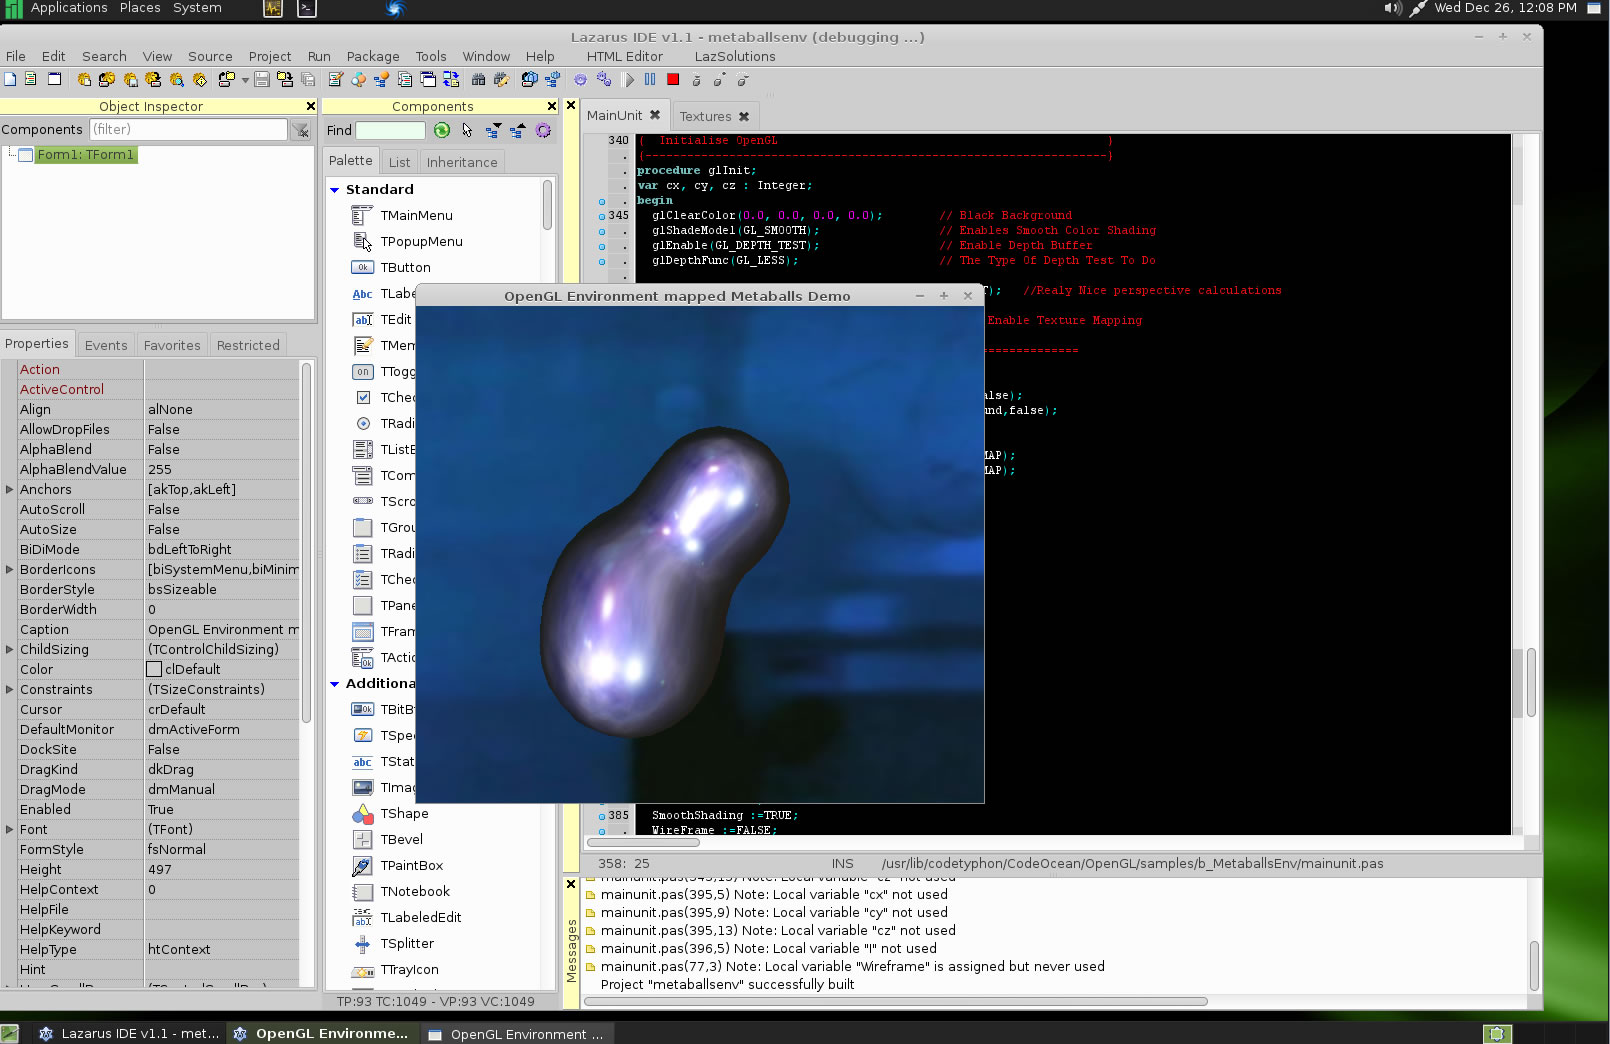Click the purple gear icon in Components panel

(543, 130)
